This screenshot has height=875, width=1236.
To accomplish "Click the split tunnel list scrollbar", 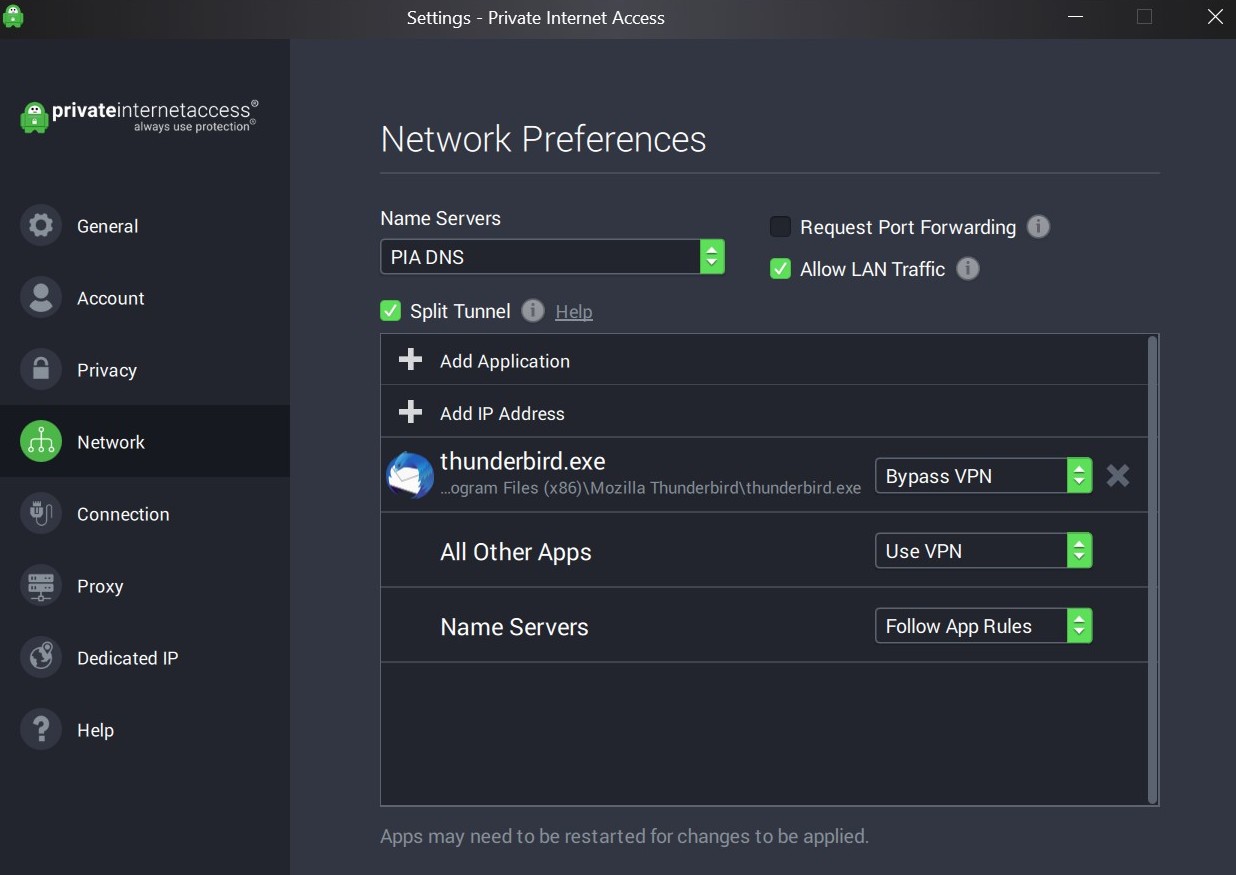I will 1152,570.
